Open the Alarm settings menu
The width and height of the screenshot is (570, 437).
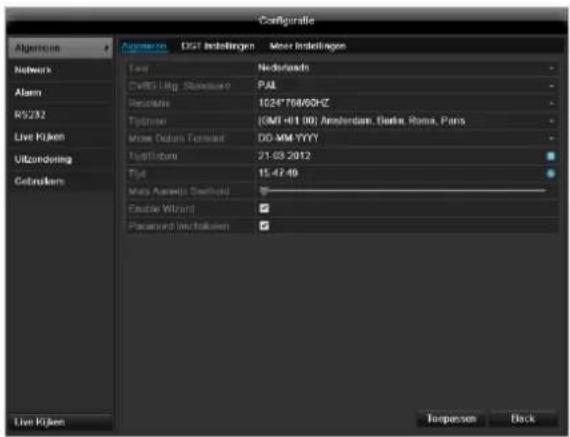tap(60, 92)
